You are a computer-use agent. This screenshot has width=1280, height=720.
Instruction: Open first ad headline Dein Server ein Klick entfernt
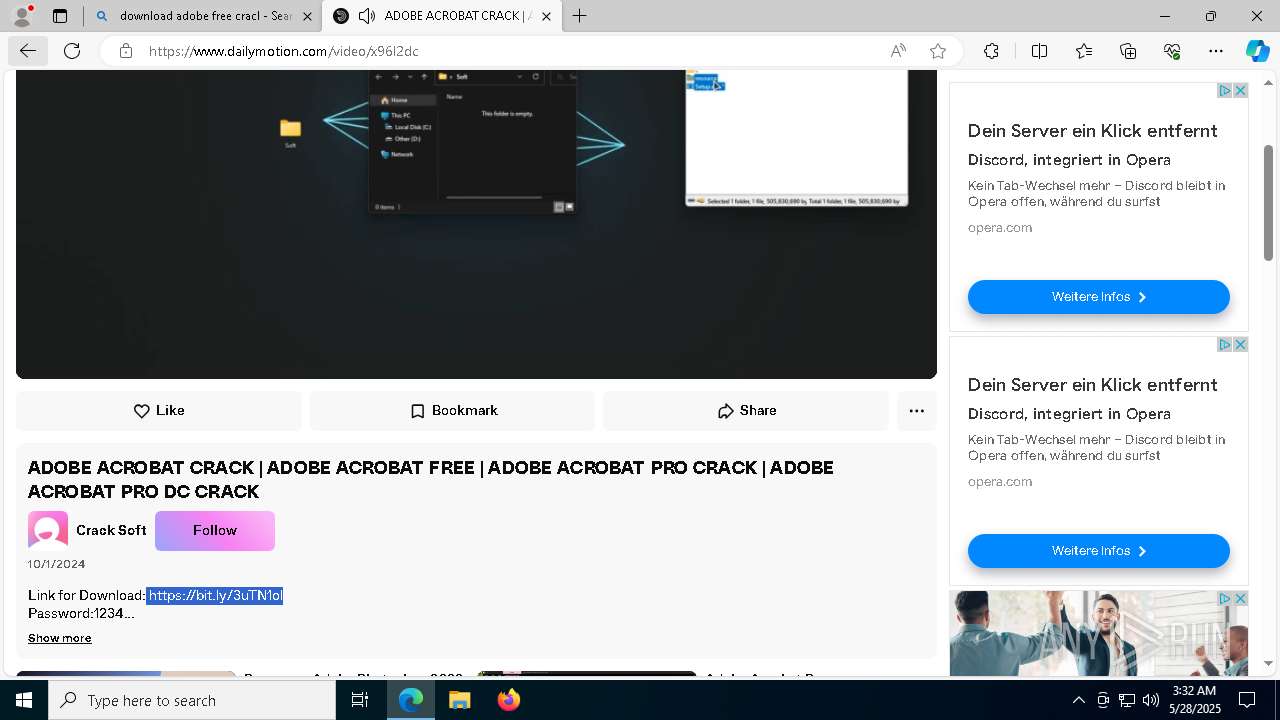point(1092,131)
